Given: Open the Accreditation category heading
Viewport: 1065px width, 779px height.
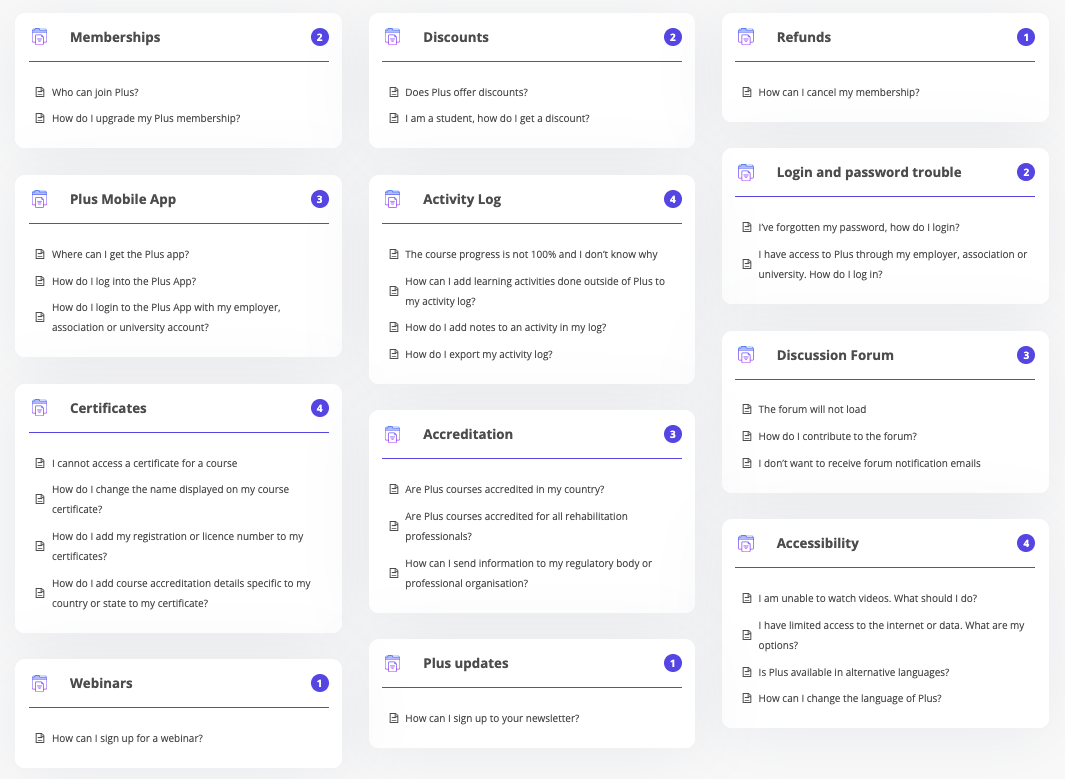Looking at the screenshot, I should coord(468,434).
